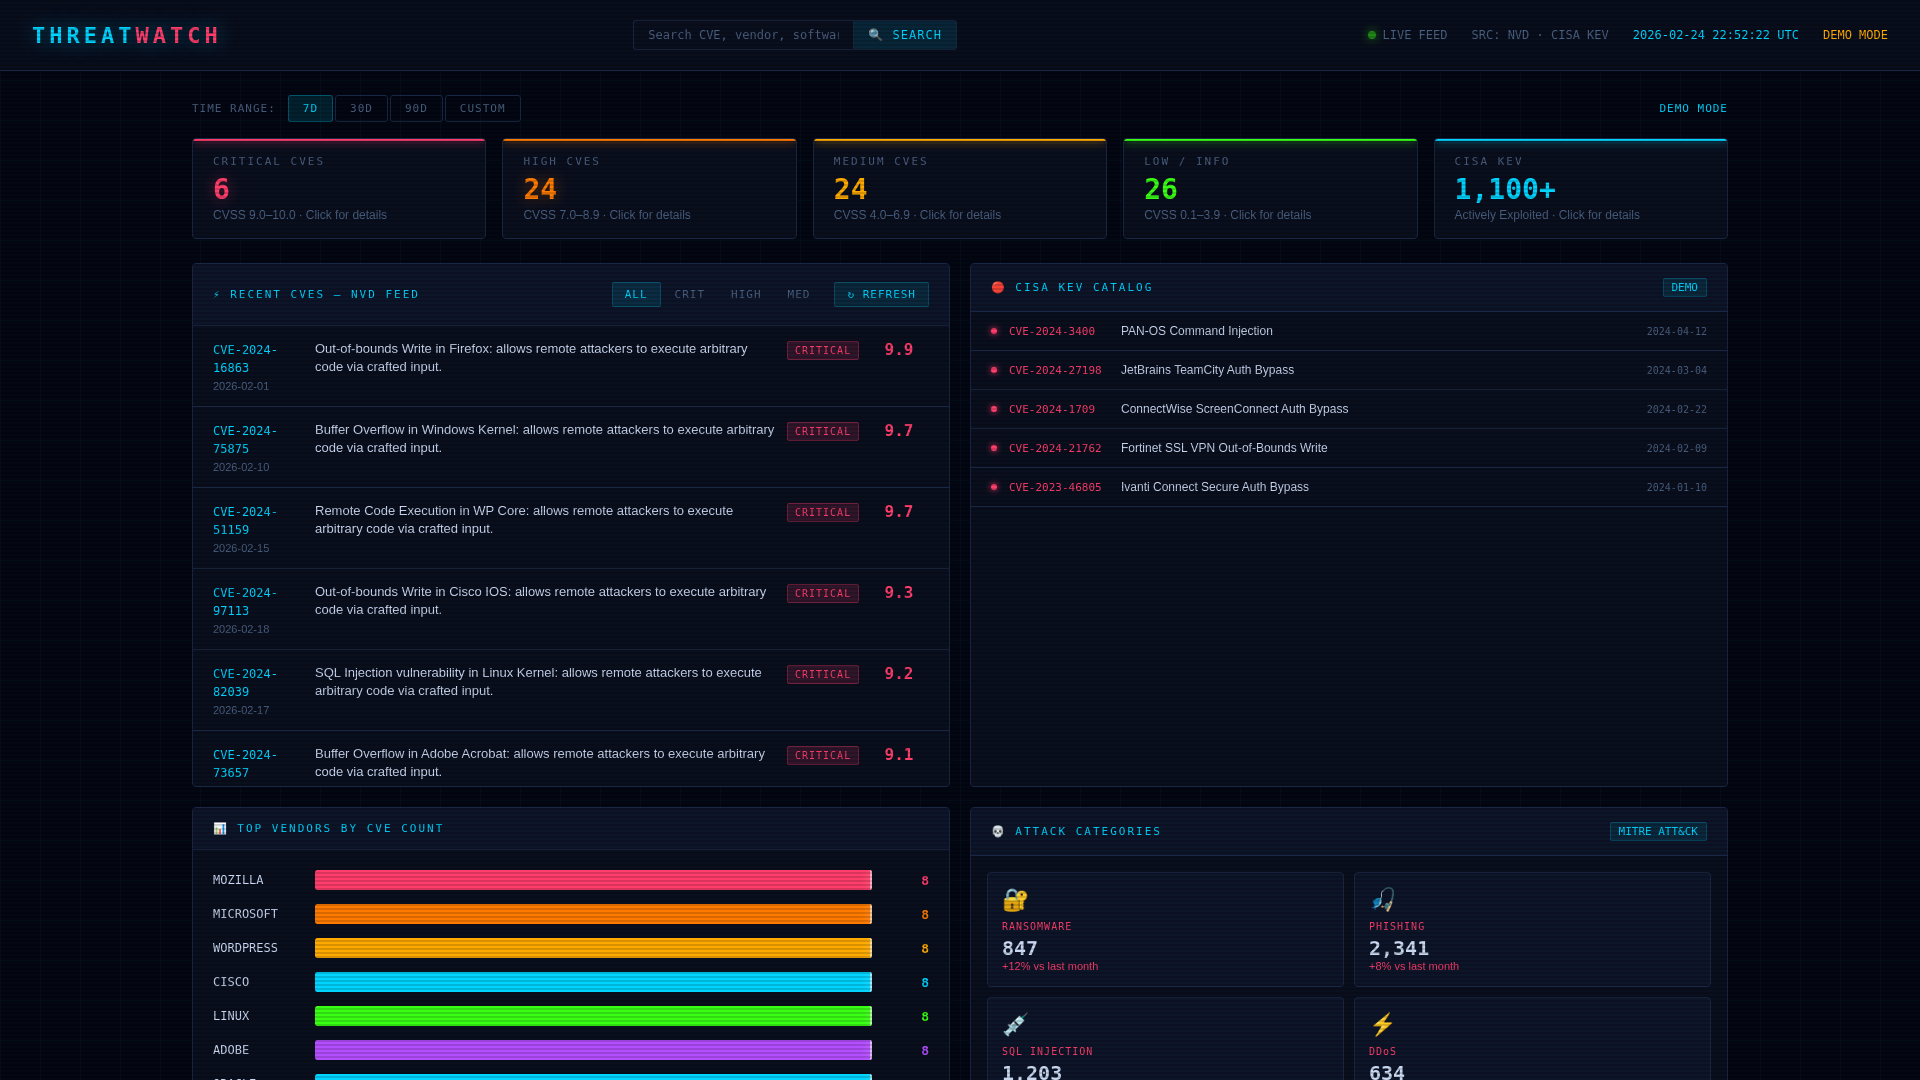Screen dimensions: 1920x1080
Task: Click DEMO MODE text in top header
Action: (x=1855, y=35)
